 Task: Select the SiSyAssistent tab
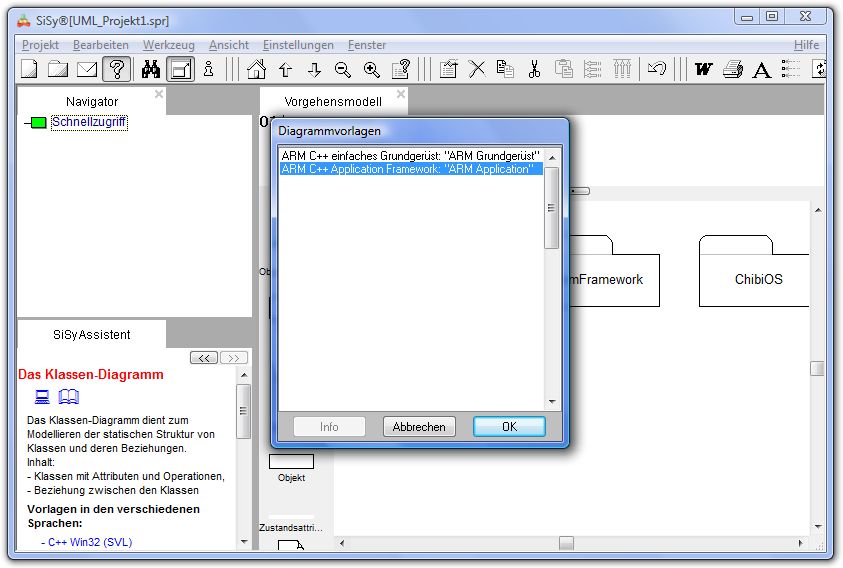(91, 335)
